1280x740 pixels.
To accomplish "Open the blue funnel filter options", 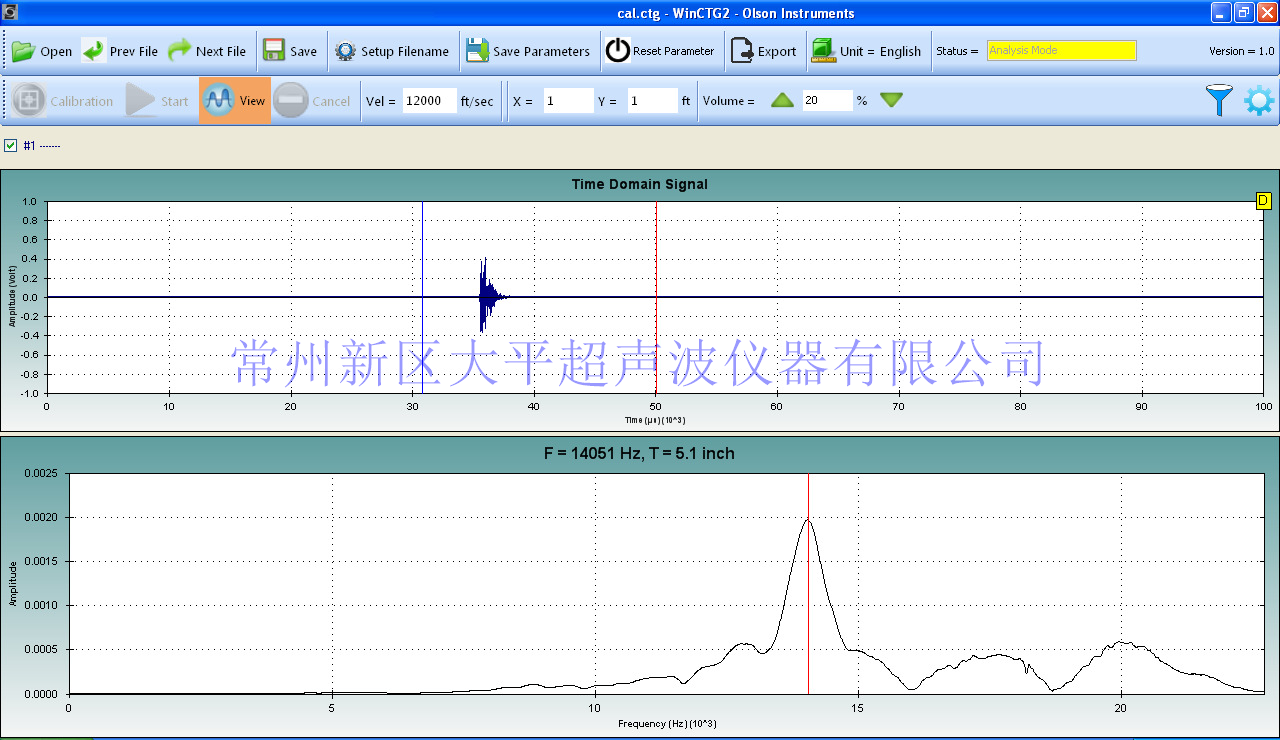I will (x=1219, y=100).
